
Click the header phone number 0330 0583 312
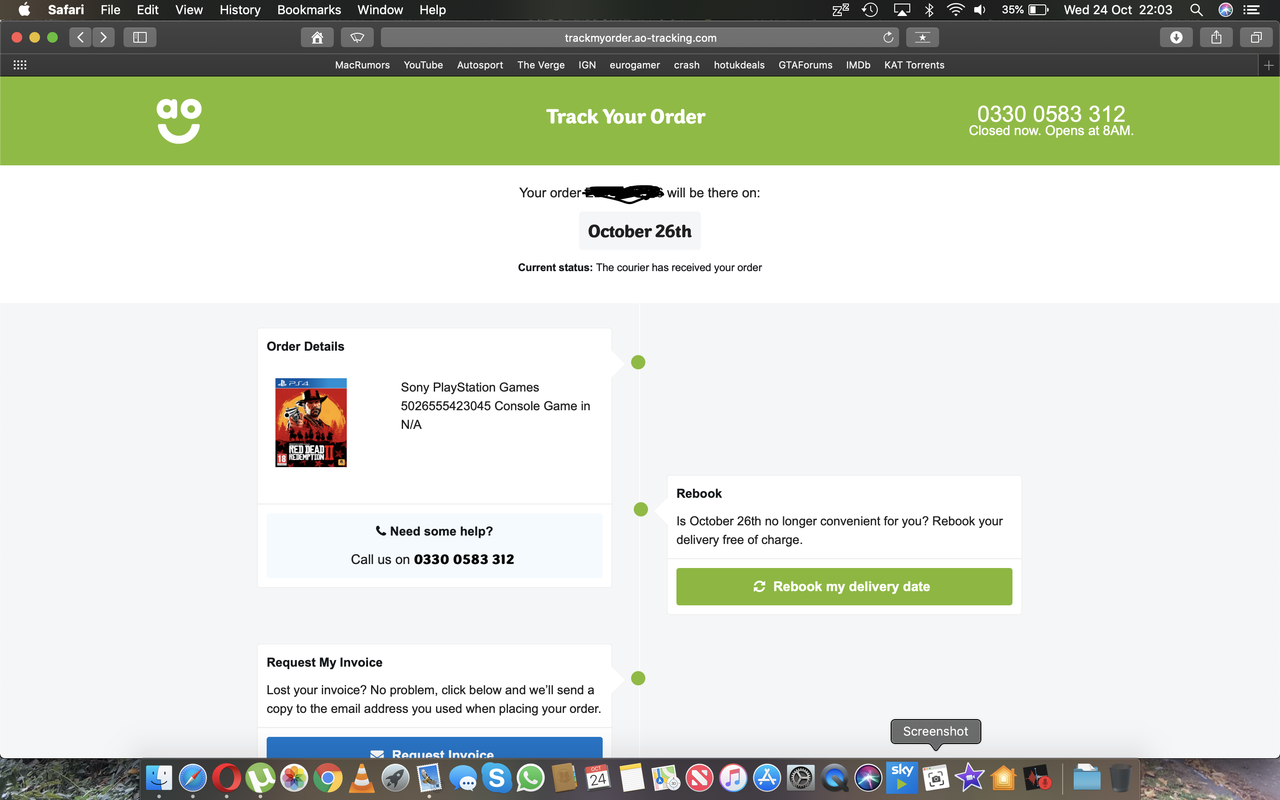pyautogui.click(x=1051, y=114)
